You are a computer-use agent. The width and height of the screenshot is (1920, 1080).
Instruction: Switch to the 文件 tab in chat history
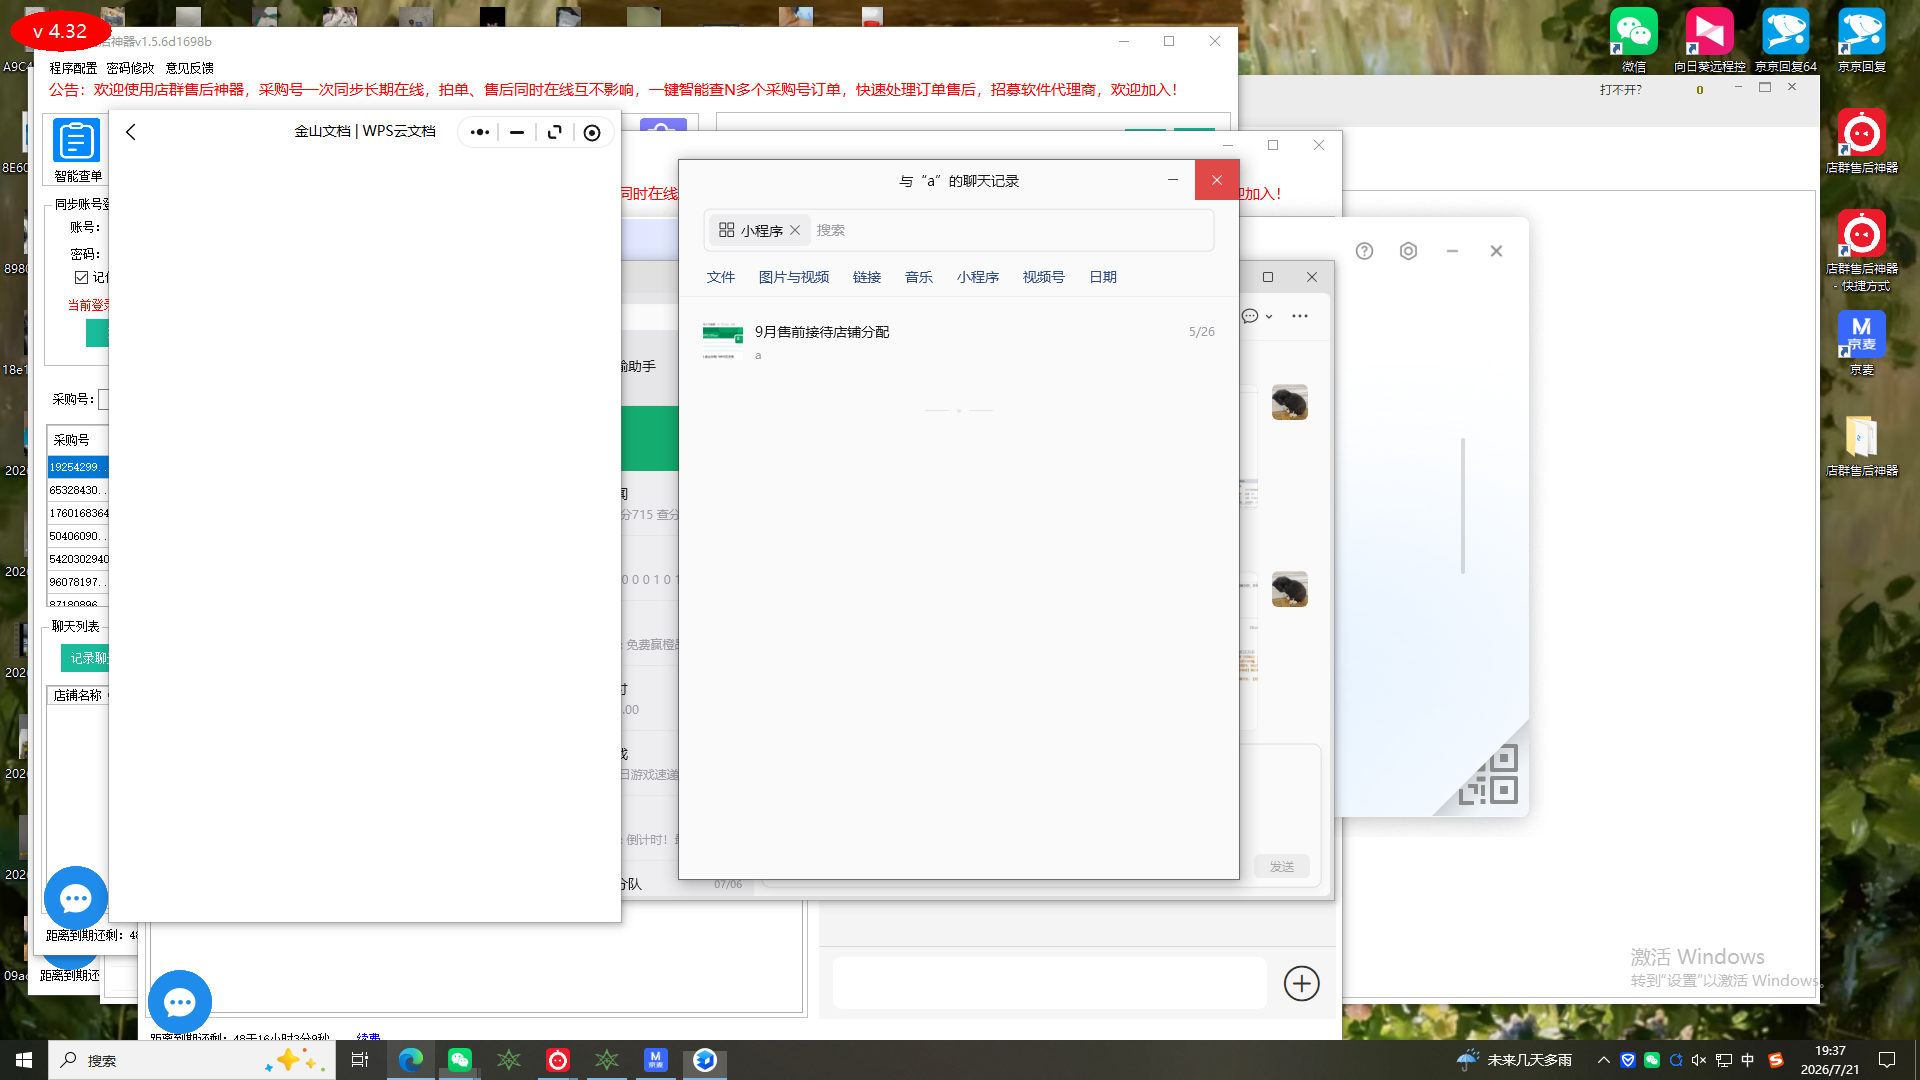[x=721, y=277]
